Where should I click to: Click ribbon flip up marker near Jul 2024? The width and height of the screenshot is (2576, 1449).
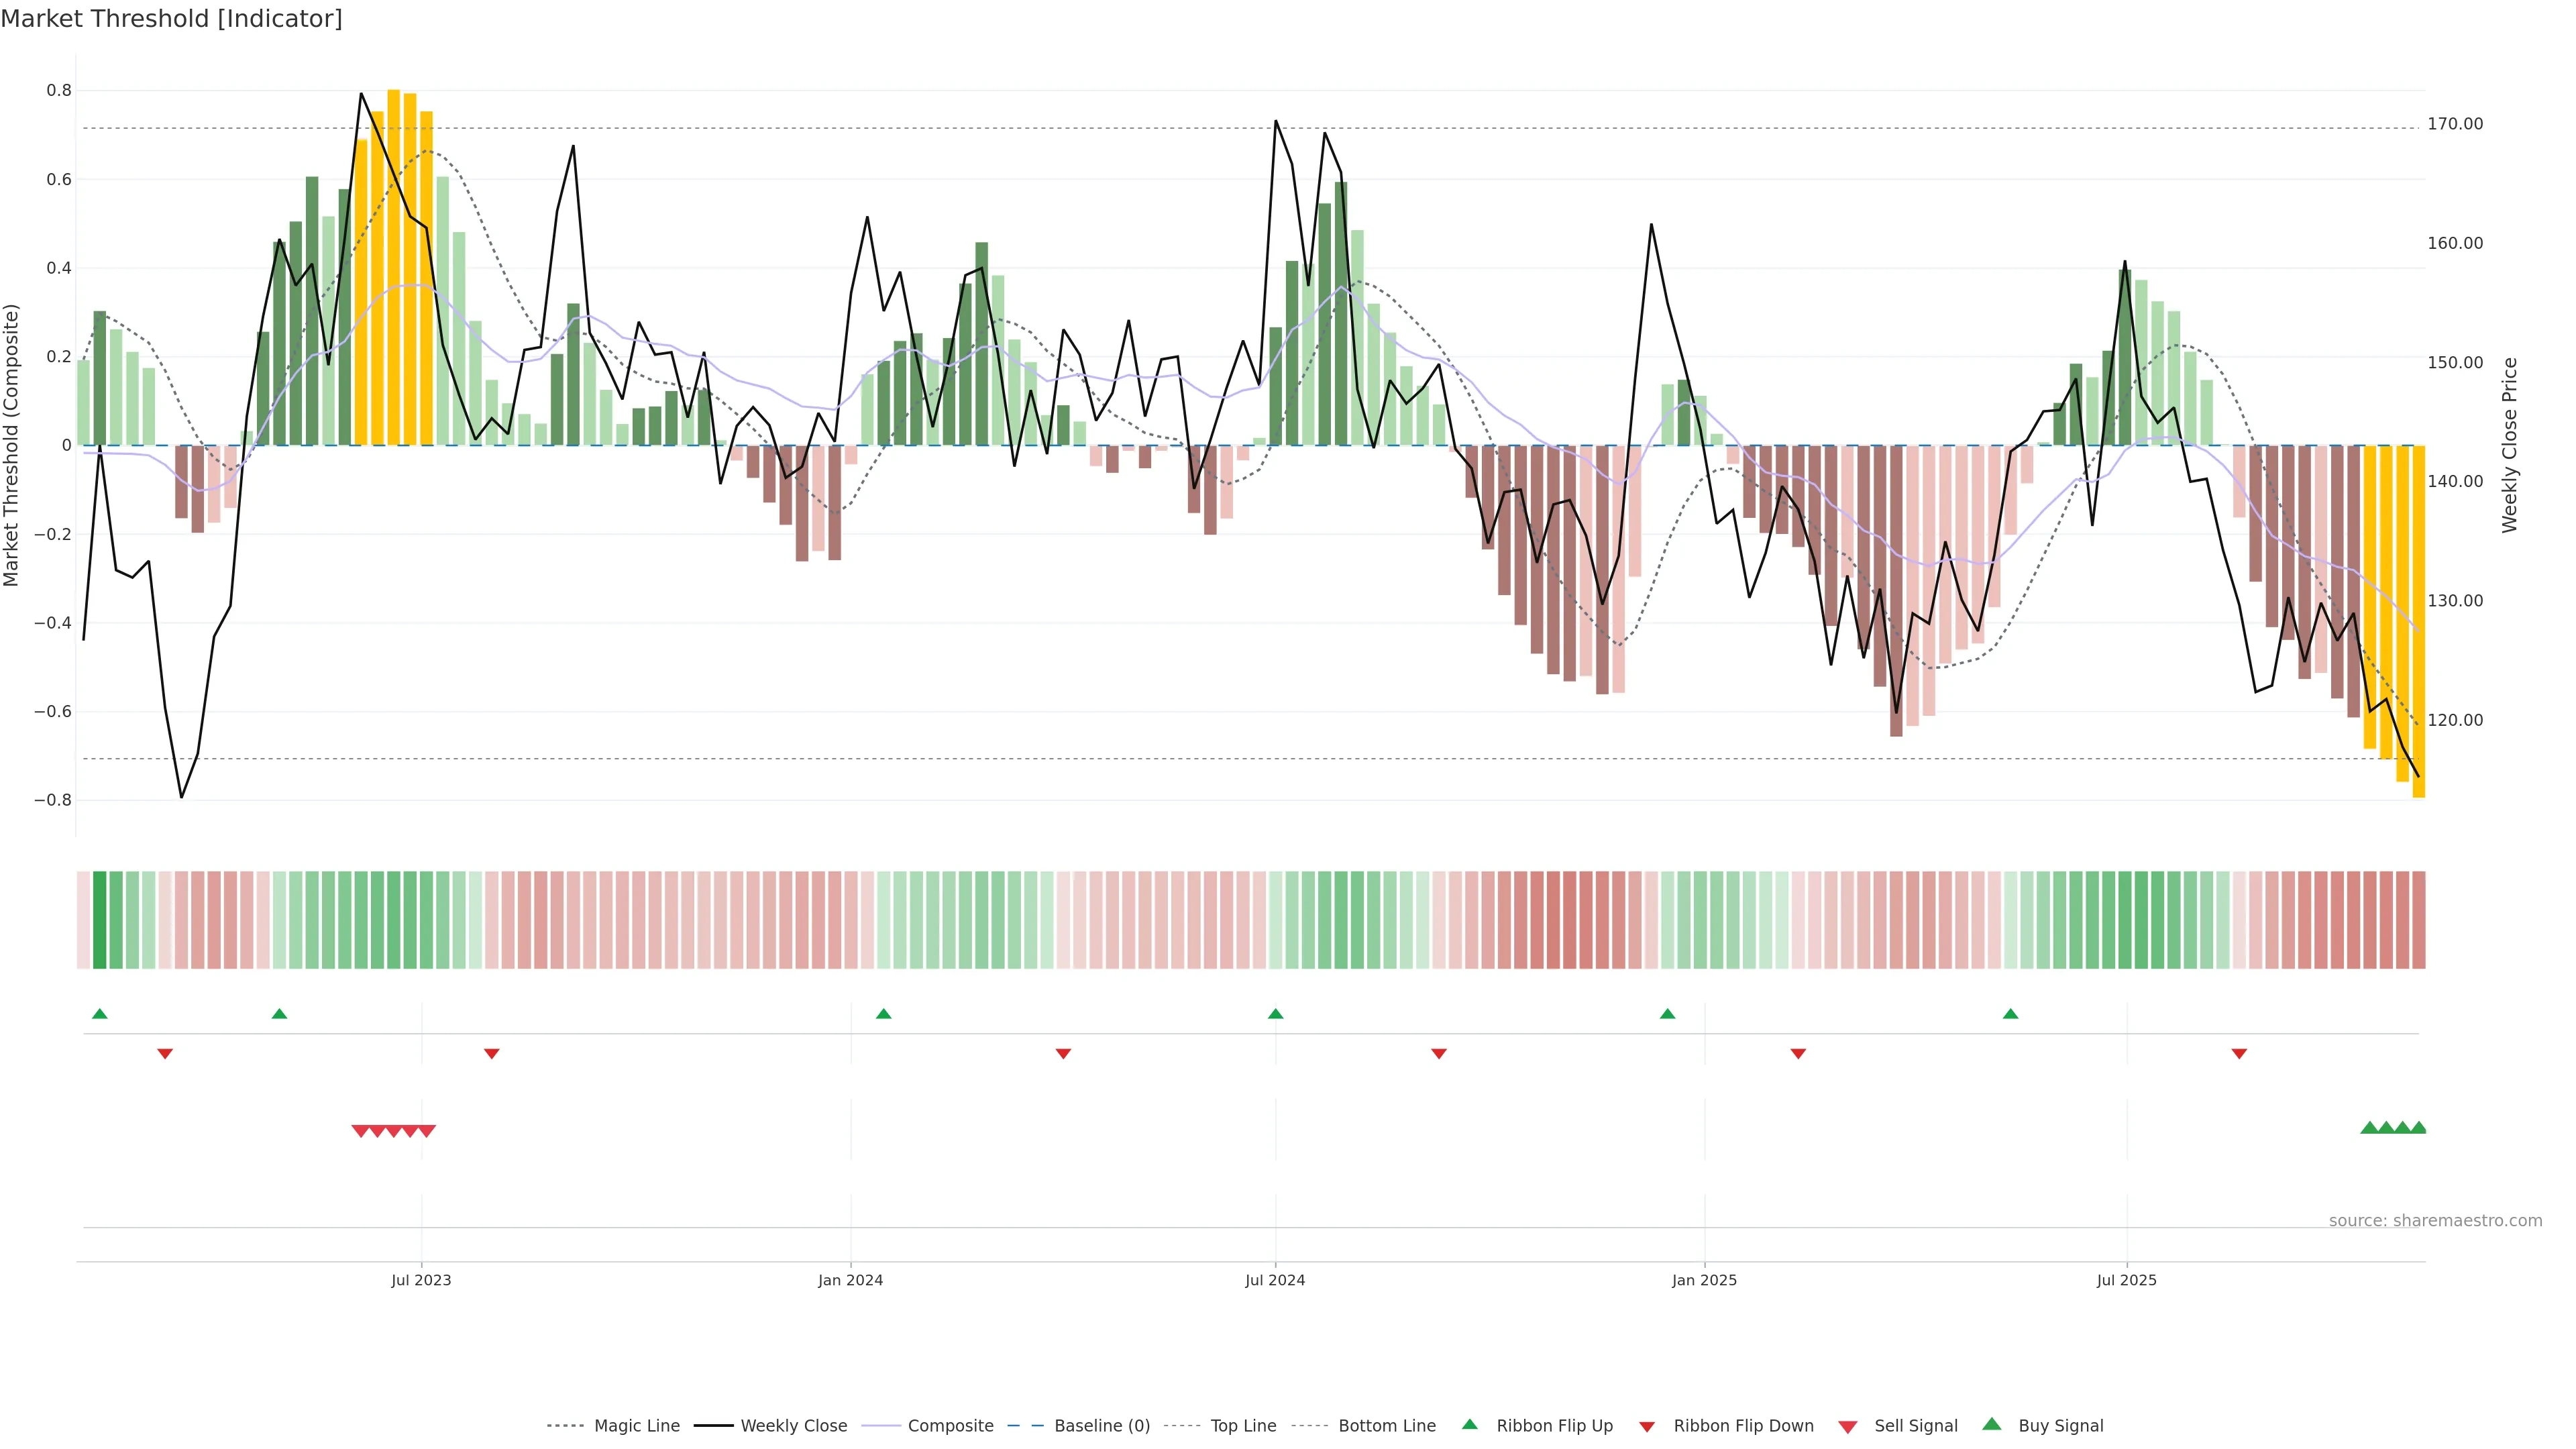point(1275,1014)
